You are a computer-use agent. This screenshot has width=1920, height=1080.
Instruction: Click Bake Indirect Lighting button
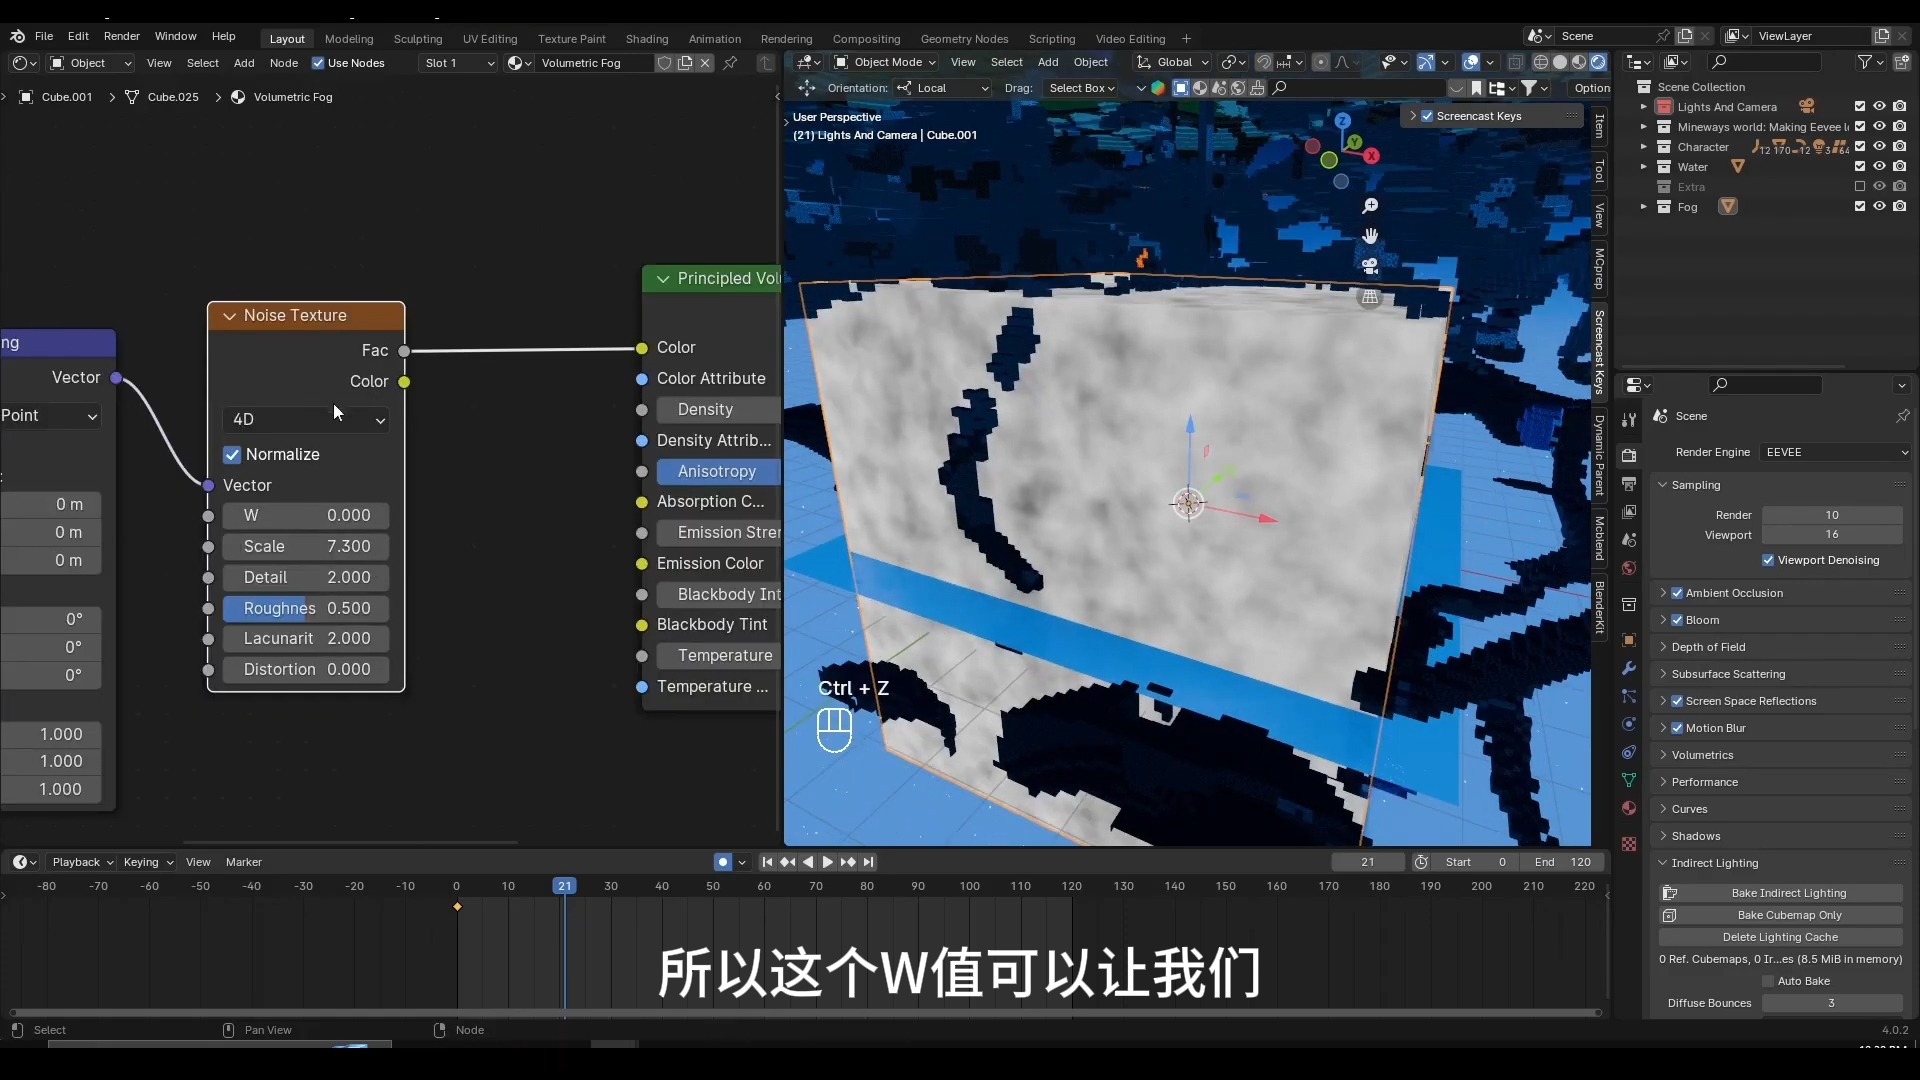pyautogui.click(x=1788, y=893)
